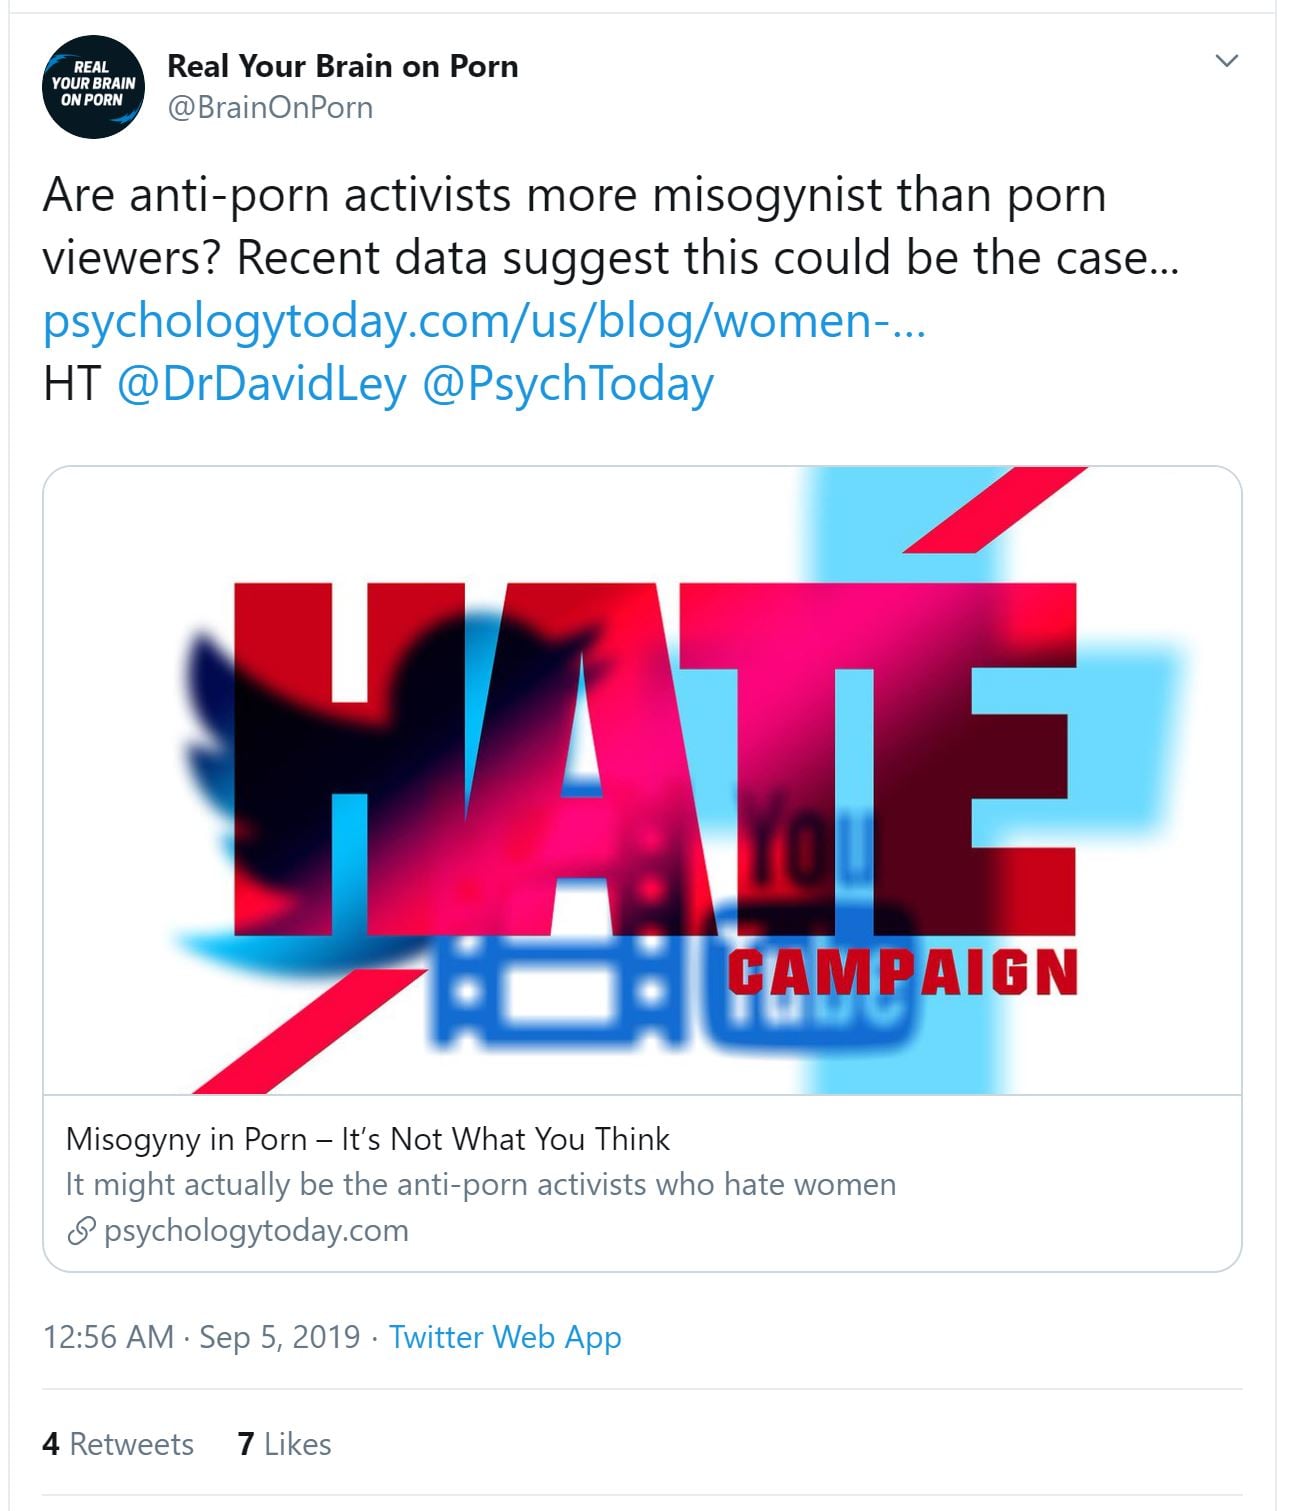Screen dimensions: 1294x1511
Task: Click the link chain icon in card footer
Action: 81,1231
